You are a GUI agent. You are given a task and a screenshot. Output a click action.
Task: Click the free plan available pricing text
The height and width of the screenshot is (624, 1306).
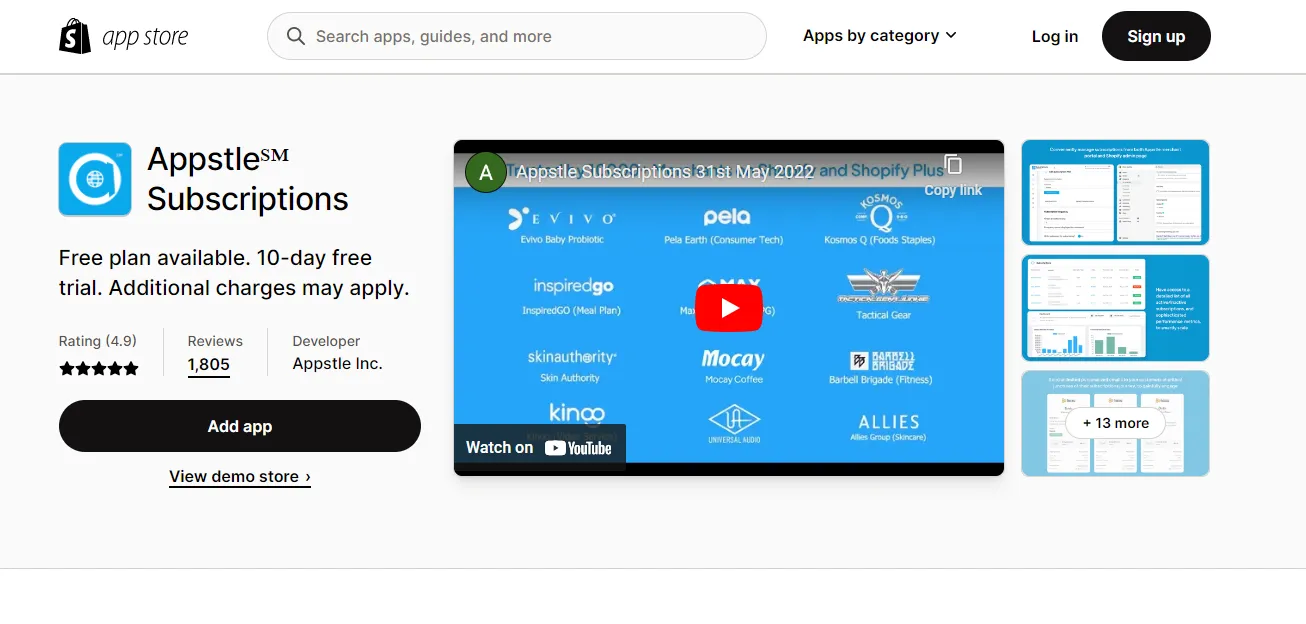point(234,273)
